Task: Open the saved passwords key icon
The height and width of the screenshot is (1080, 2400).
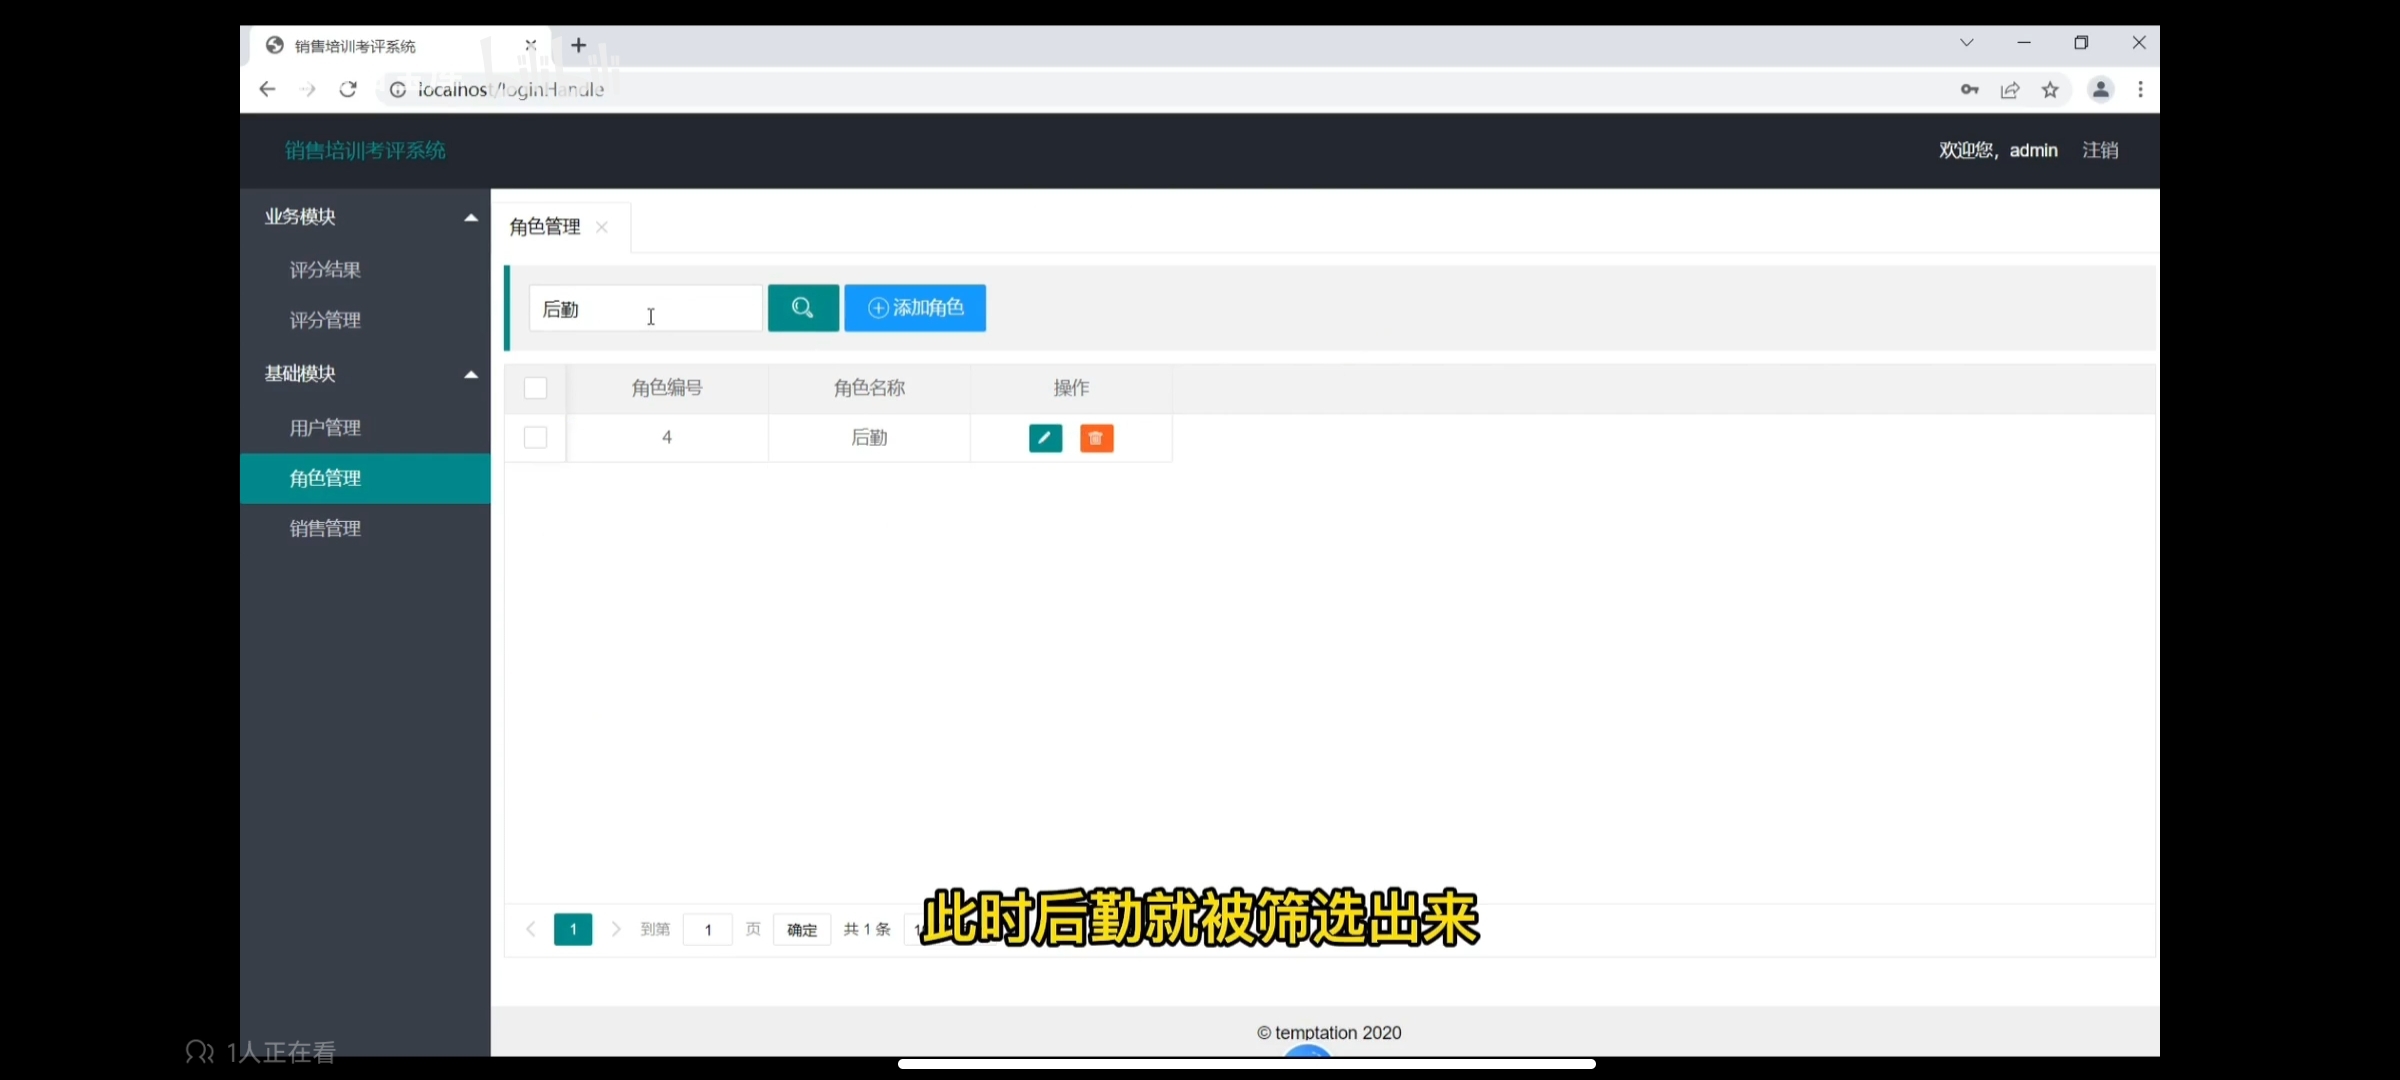Action: pyautogui.click(x=1969, y=90)
